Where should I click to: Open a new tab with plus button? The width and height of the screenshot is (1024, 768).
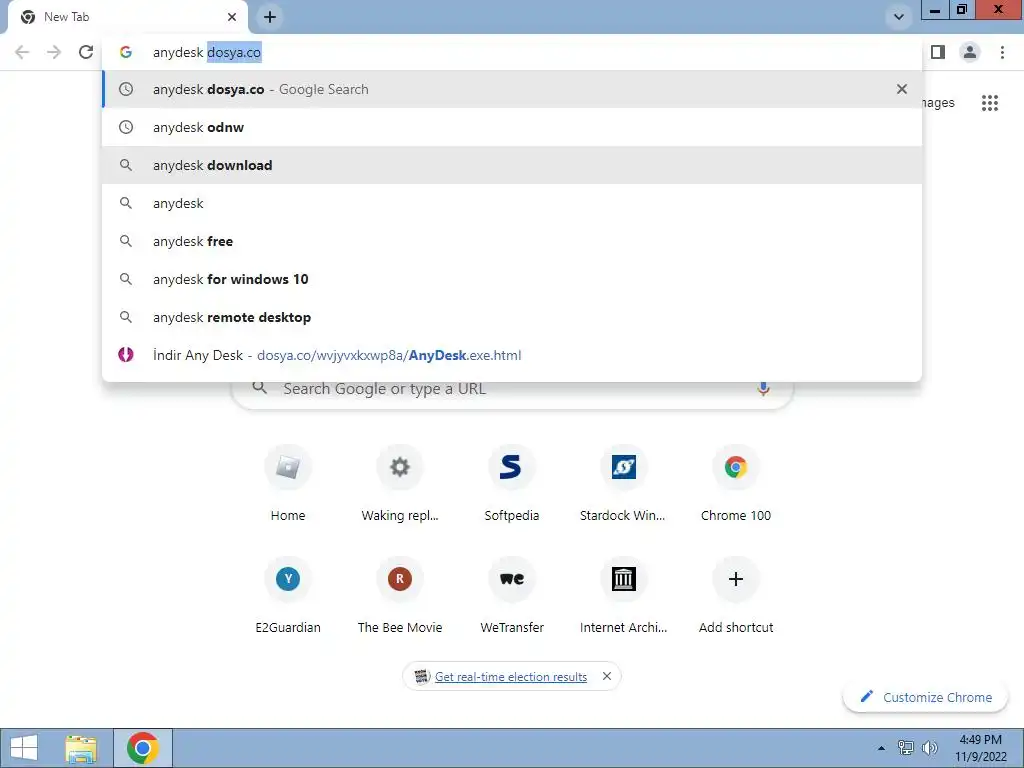click(270, 17)
